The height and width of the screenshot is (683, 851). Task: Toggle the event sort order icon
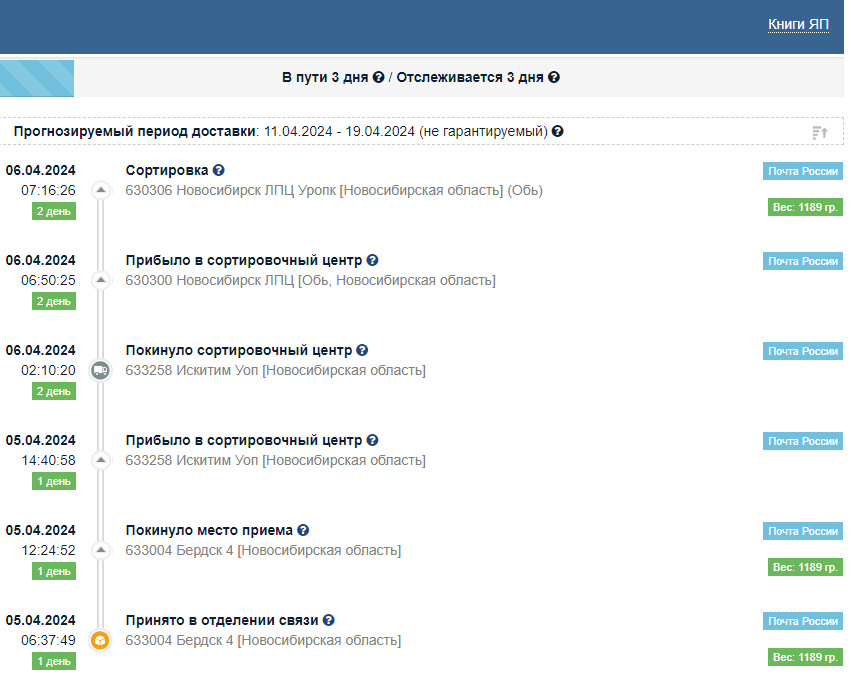point(820,132)
